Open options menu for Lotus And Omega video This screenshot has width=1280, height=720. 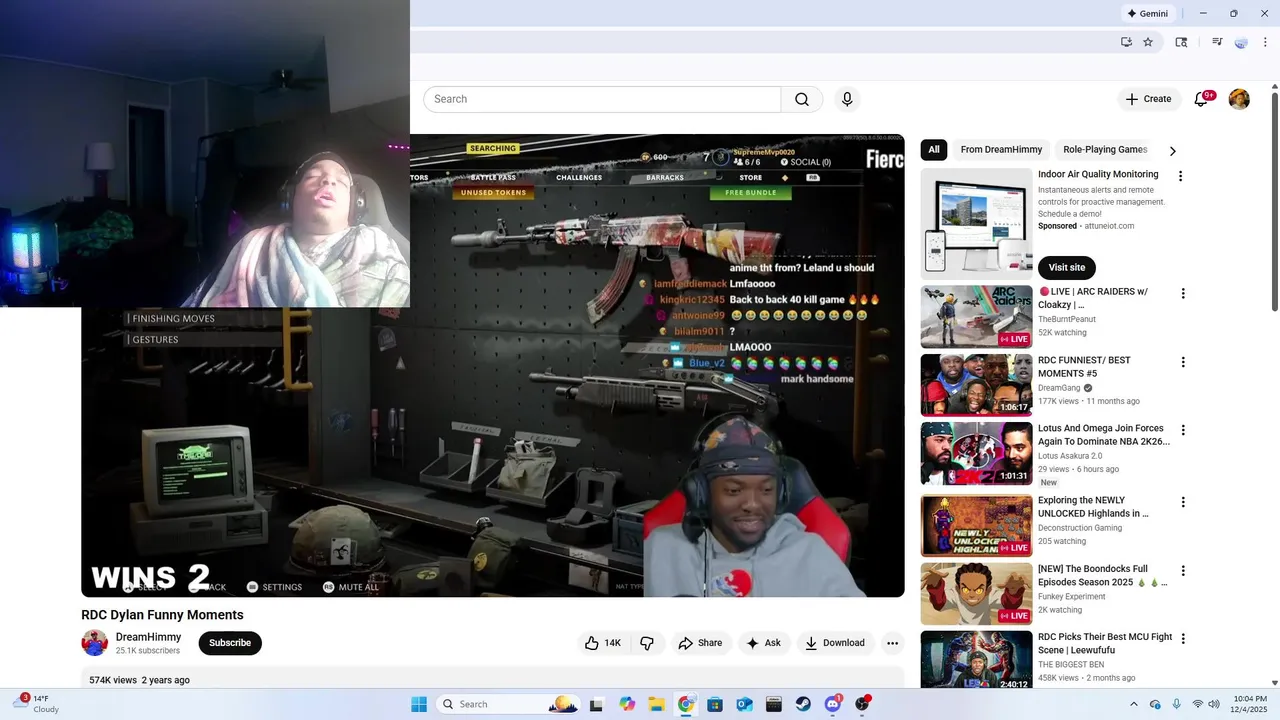1183,430
